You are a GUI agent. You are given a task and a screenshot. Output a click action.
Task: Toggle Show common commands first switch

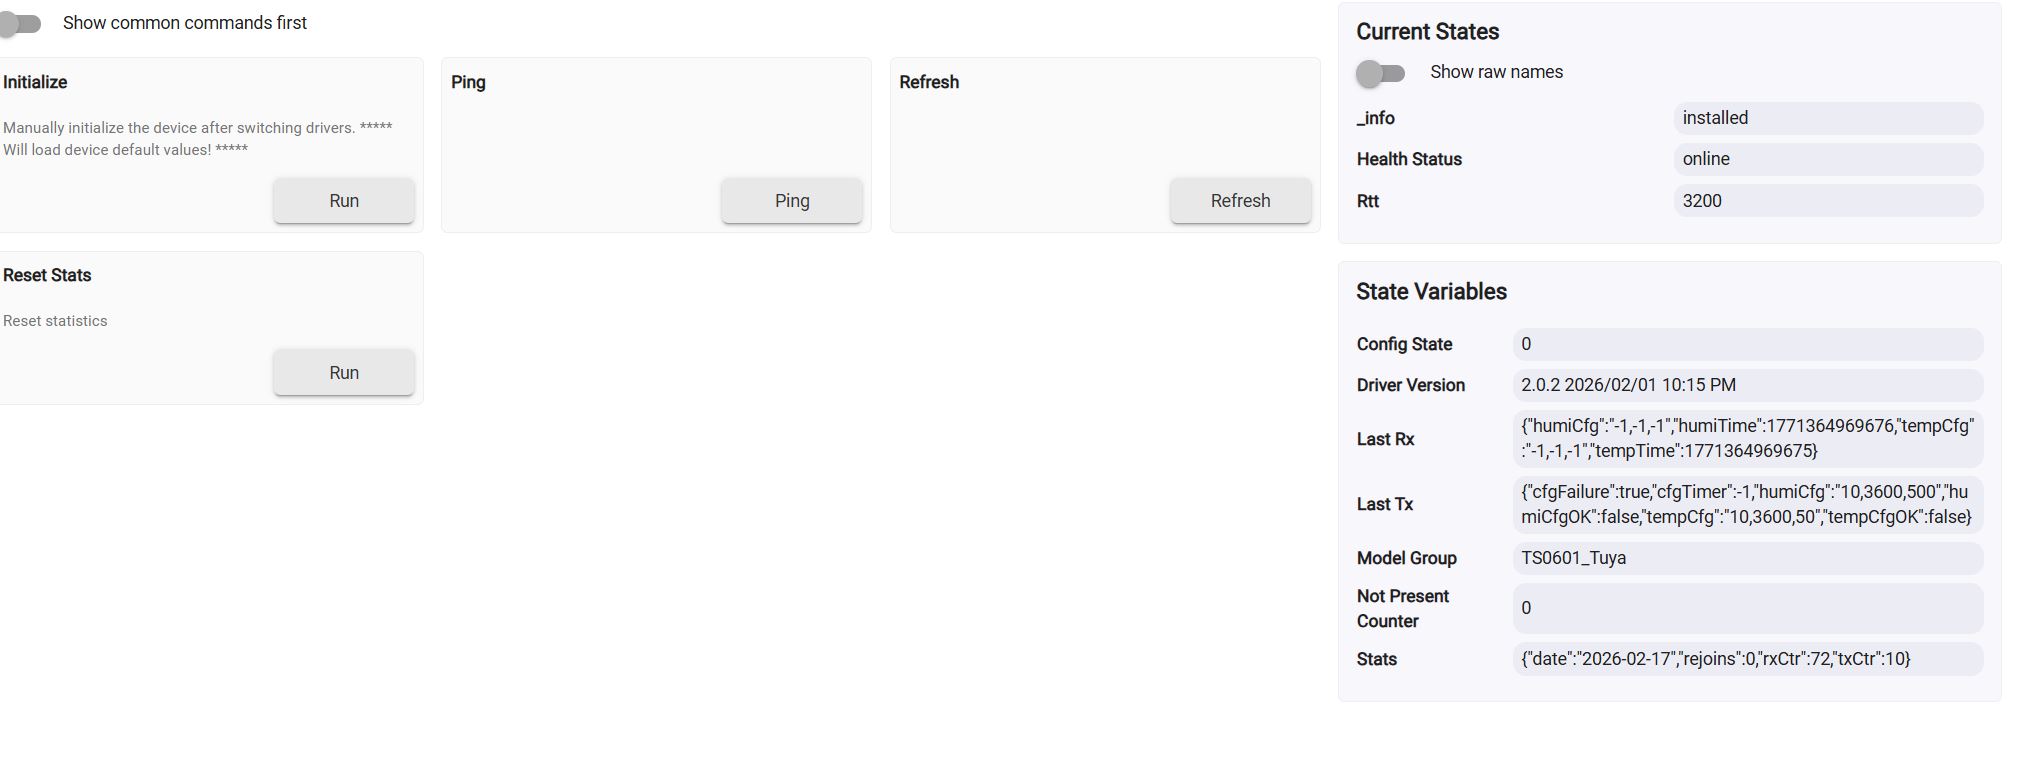[x=20, y=23]
